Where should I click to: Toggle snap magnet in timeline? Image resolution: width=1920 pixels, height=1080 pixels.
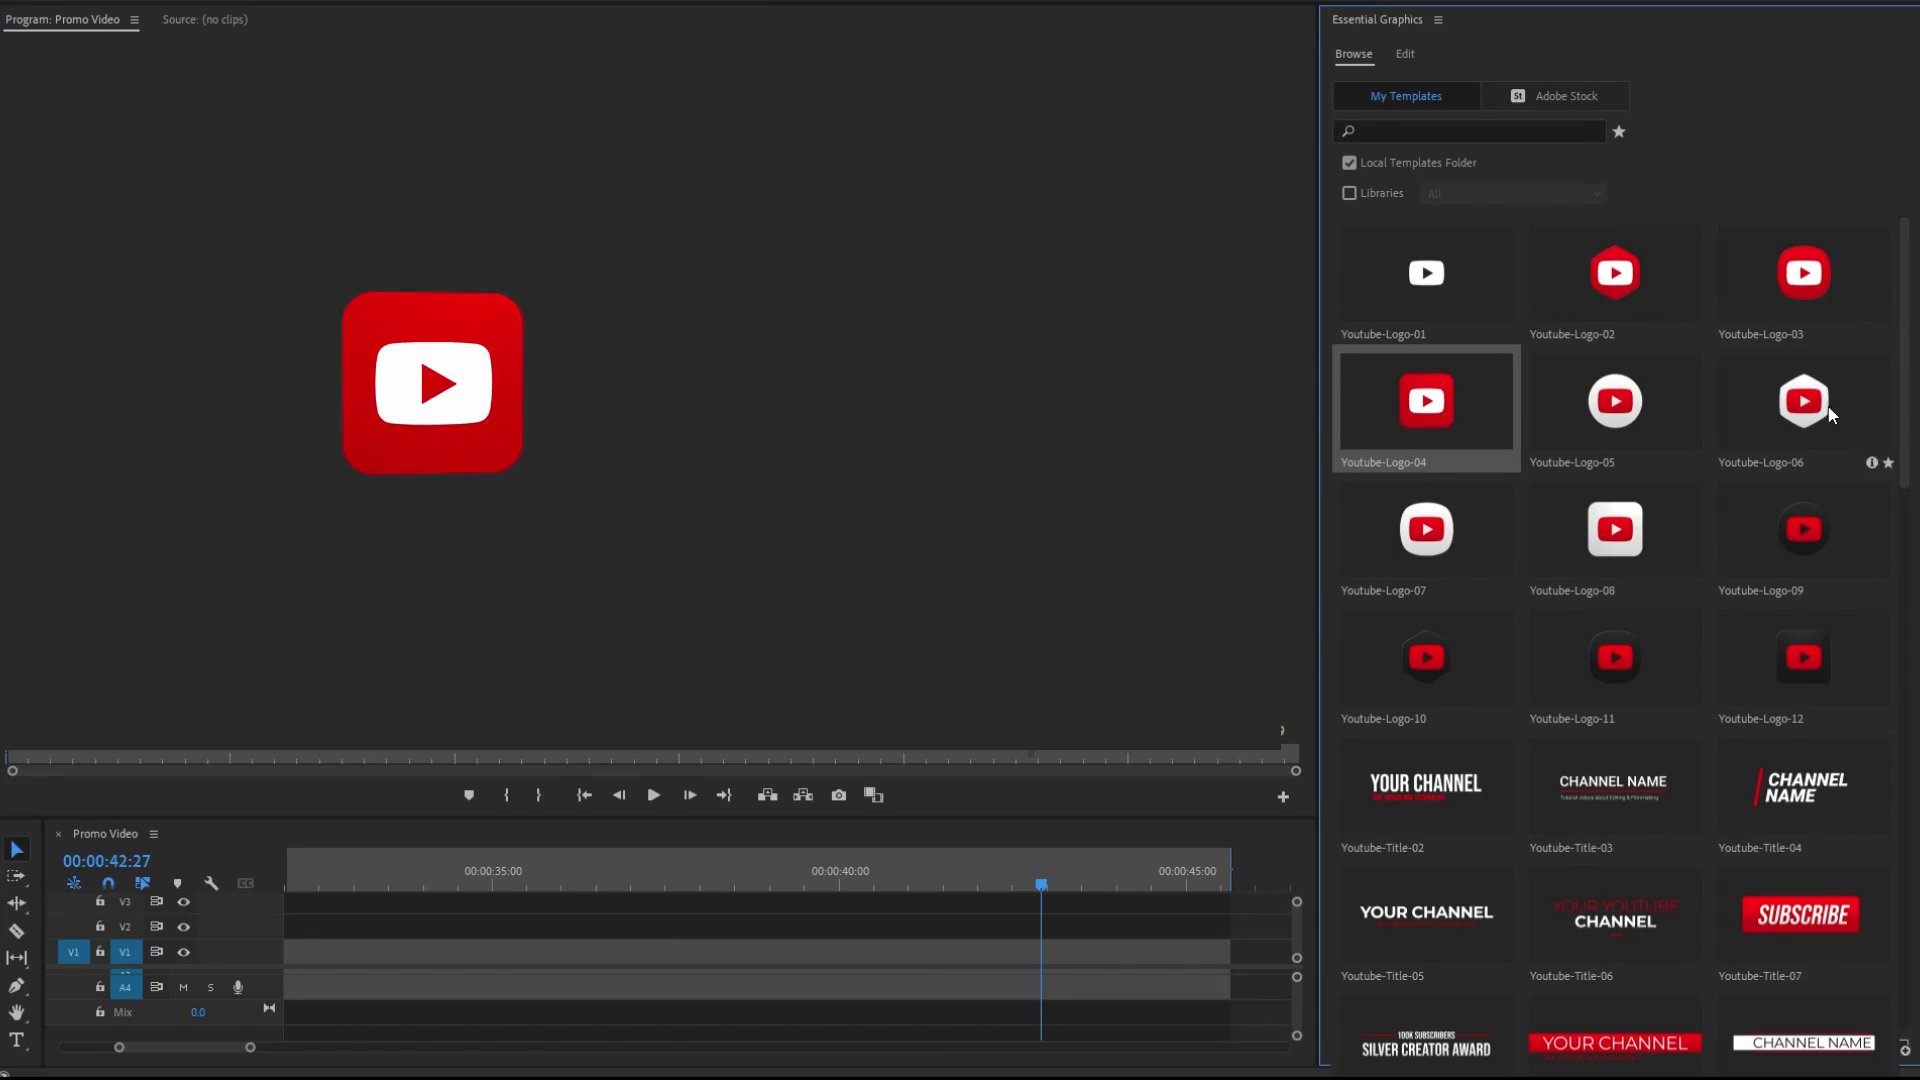108,883
